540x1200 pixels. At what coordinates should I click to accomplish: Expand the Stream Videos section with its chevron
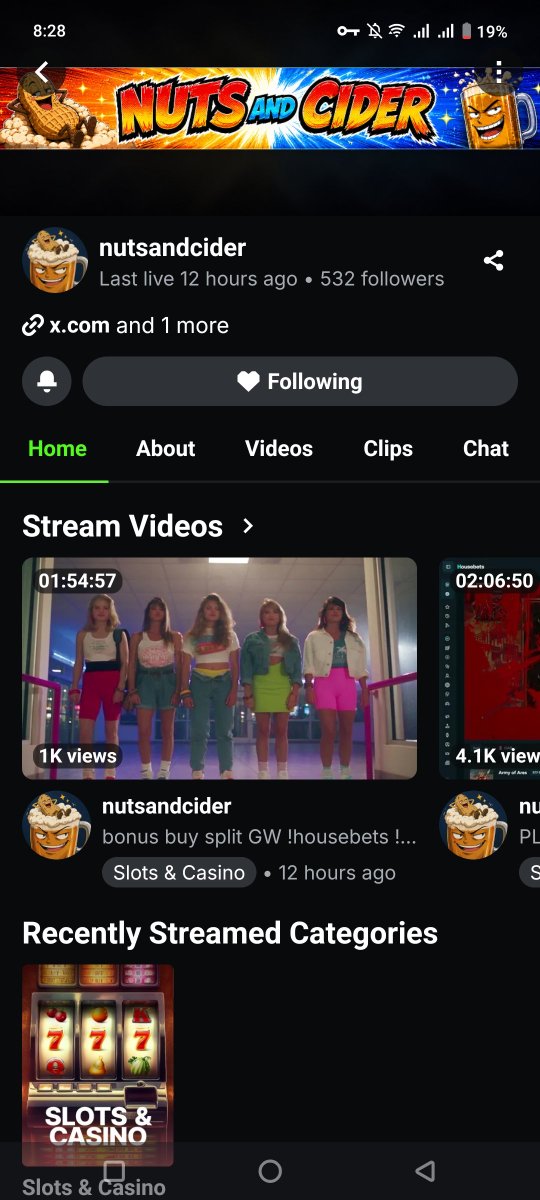coord(248,526)
